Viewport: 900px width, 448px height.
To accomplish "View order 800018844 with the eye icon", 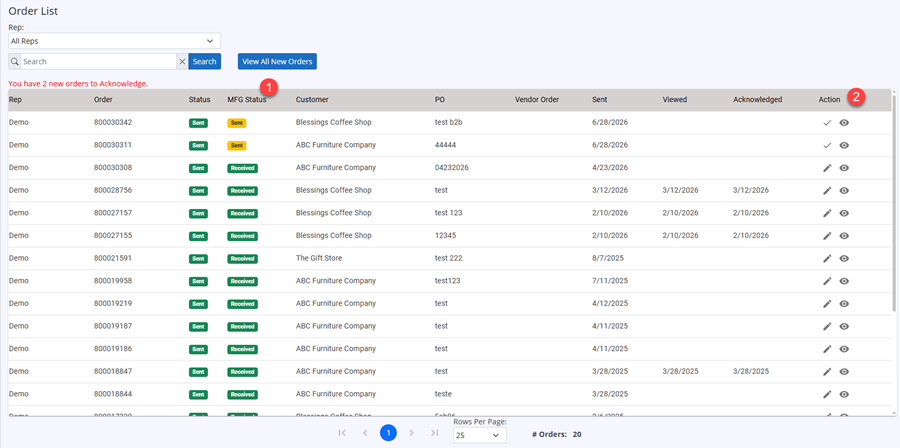I will coord(844,394).
